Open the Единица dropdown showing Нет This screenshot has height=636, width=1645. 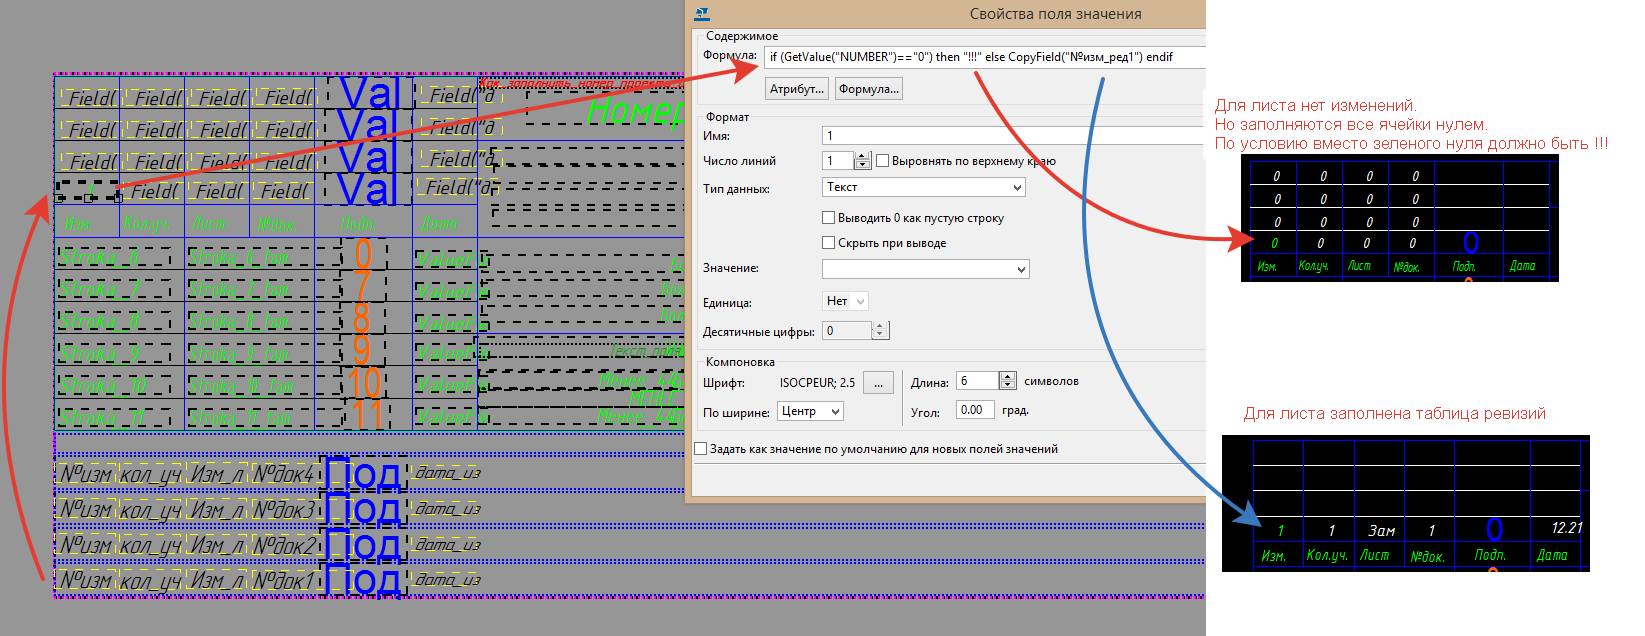(845, 301)
